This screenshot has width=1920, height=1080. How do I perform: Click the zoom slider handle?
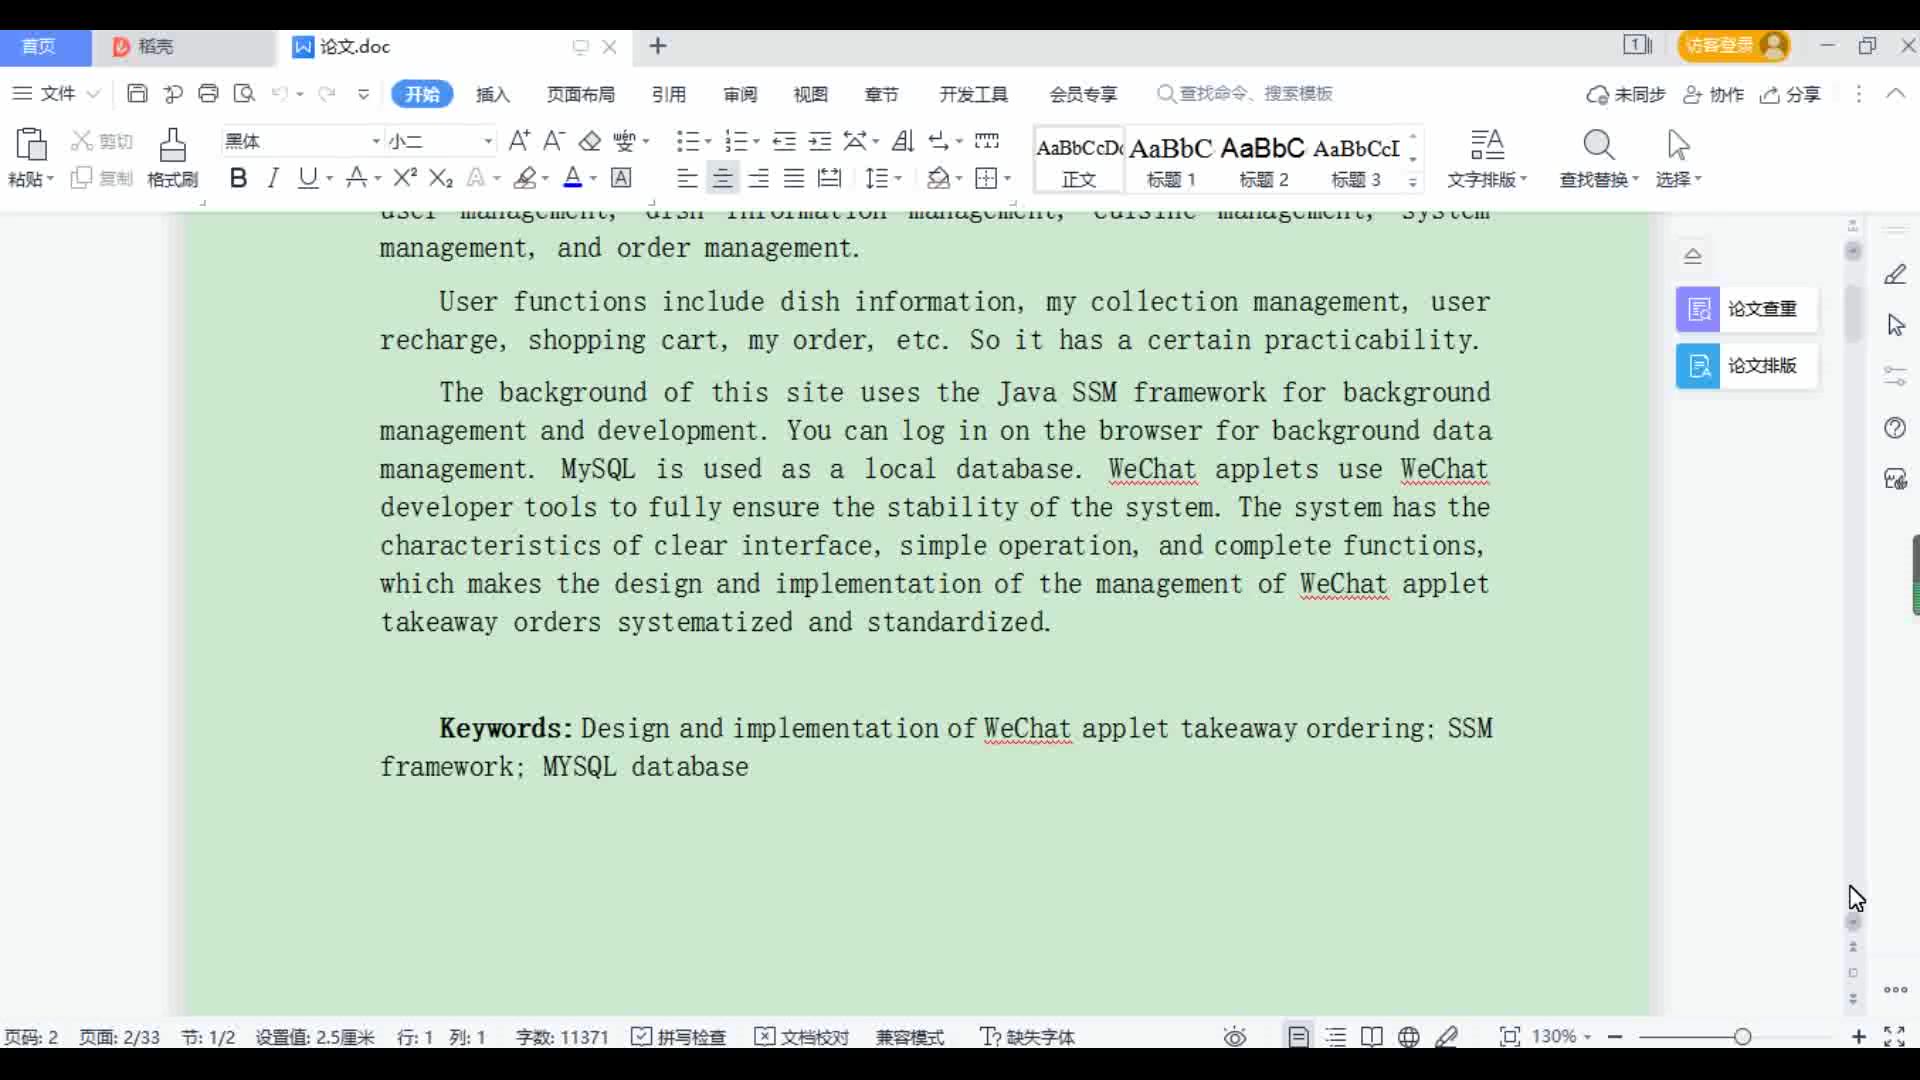pos(1743,1037)
